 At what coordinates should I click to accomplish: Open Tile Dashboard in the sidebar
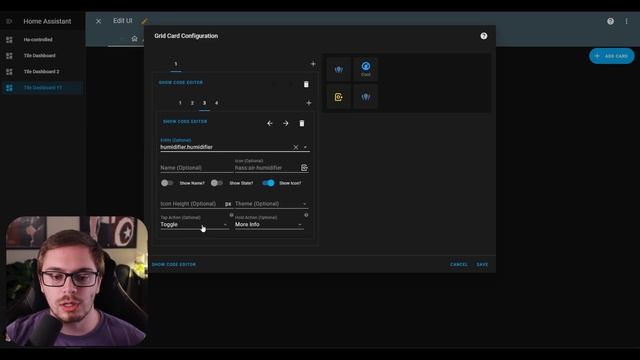click(x=42, y=56)
